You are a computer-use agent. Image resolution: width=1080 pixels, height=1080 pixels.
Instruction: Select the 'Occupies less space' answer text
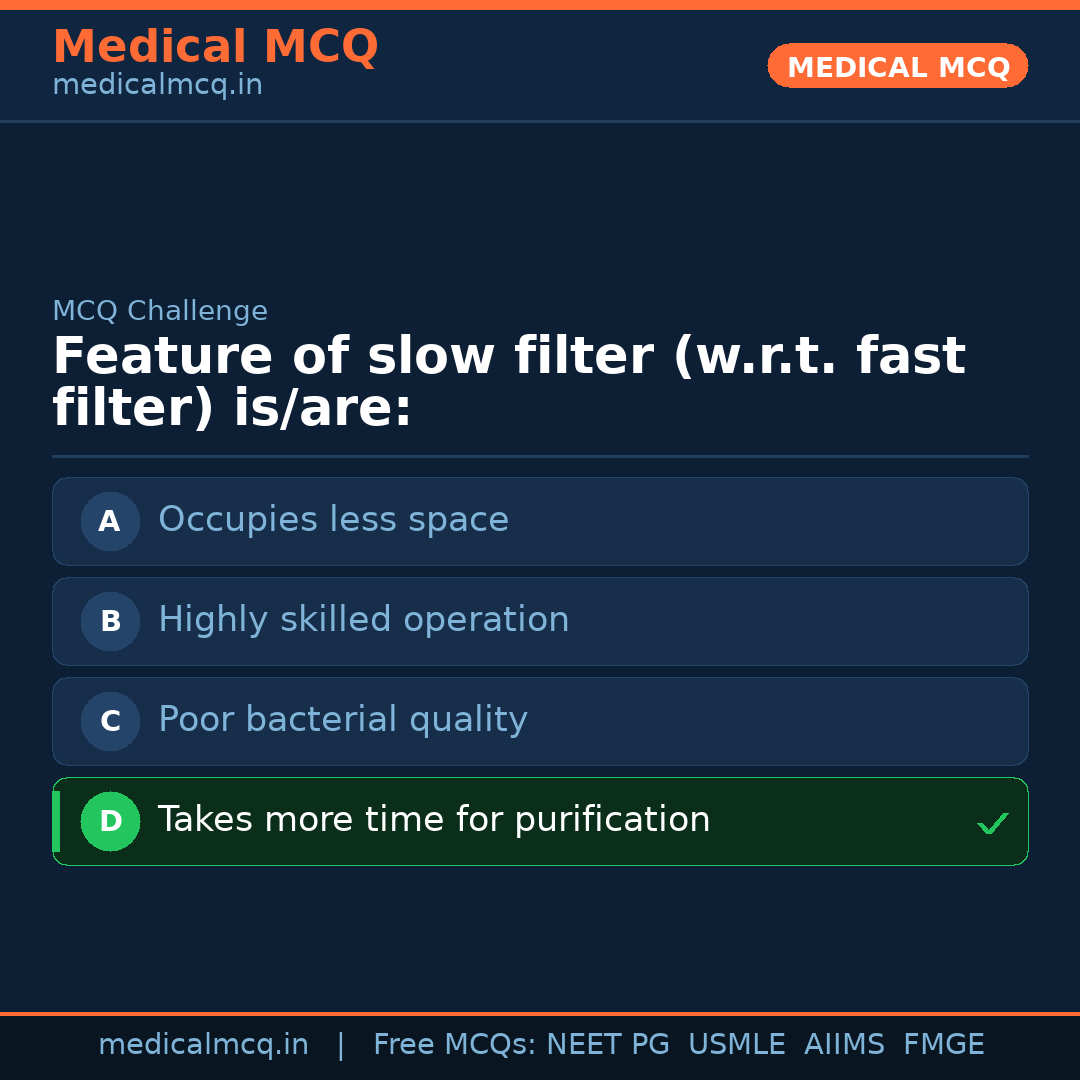tap(333, 520)
